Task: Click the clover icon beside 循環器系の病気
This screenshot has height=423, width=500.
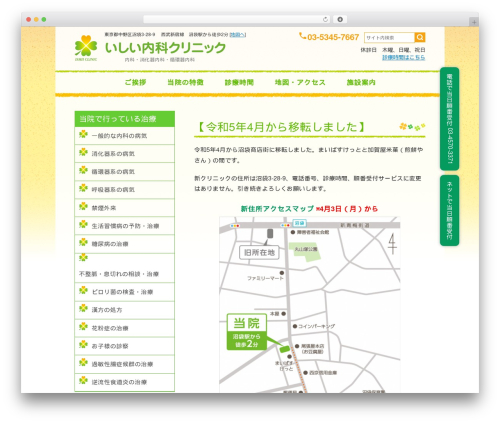Action: pyautogui.click(x=83, y=170)
